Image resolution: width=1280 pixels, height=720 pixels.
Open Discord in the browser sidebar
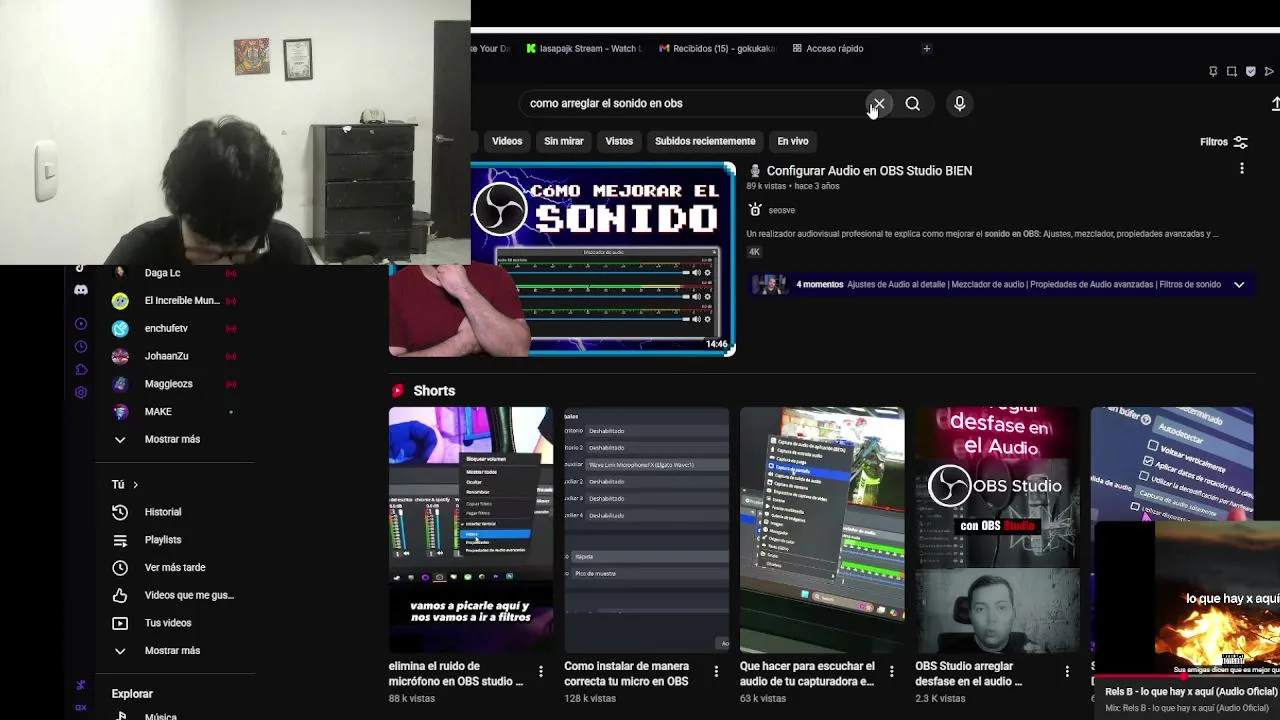(x=81, y=290)
